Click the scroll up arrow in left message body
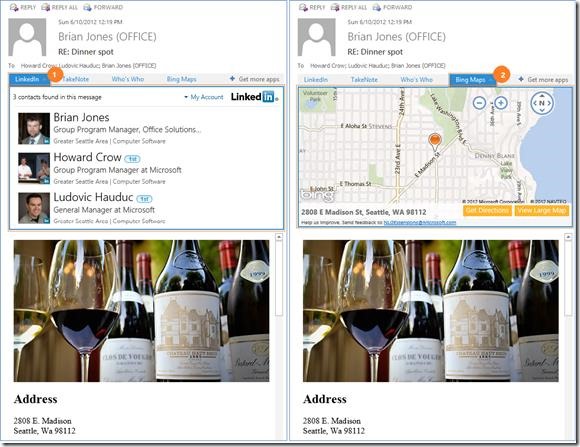The width and height of the screenshot is (580, 447). tap(279, 237)
